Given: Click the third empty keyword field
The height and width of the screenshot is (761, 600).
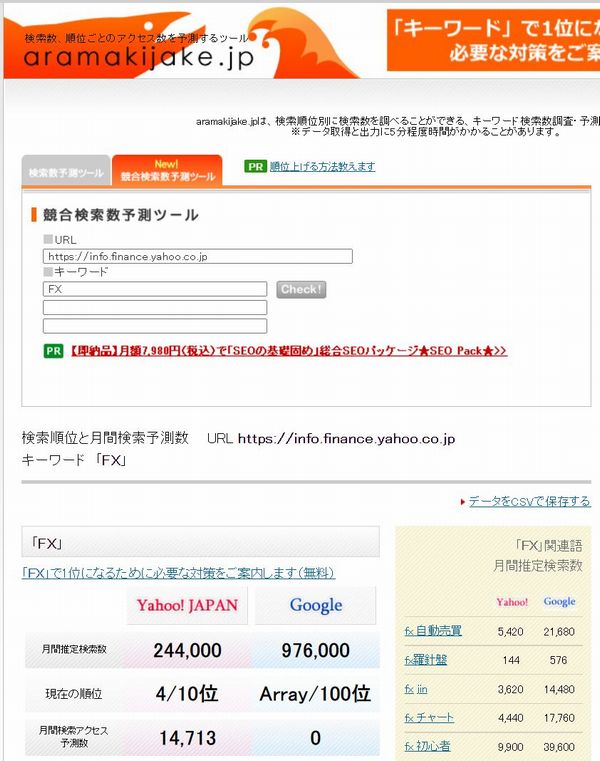Looking at the screenshot, I should point(155,326).
